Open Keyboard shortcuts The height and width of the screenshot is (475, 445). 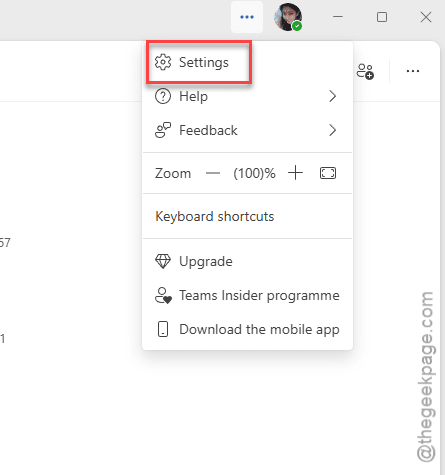coord(215,216)
